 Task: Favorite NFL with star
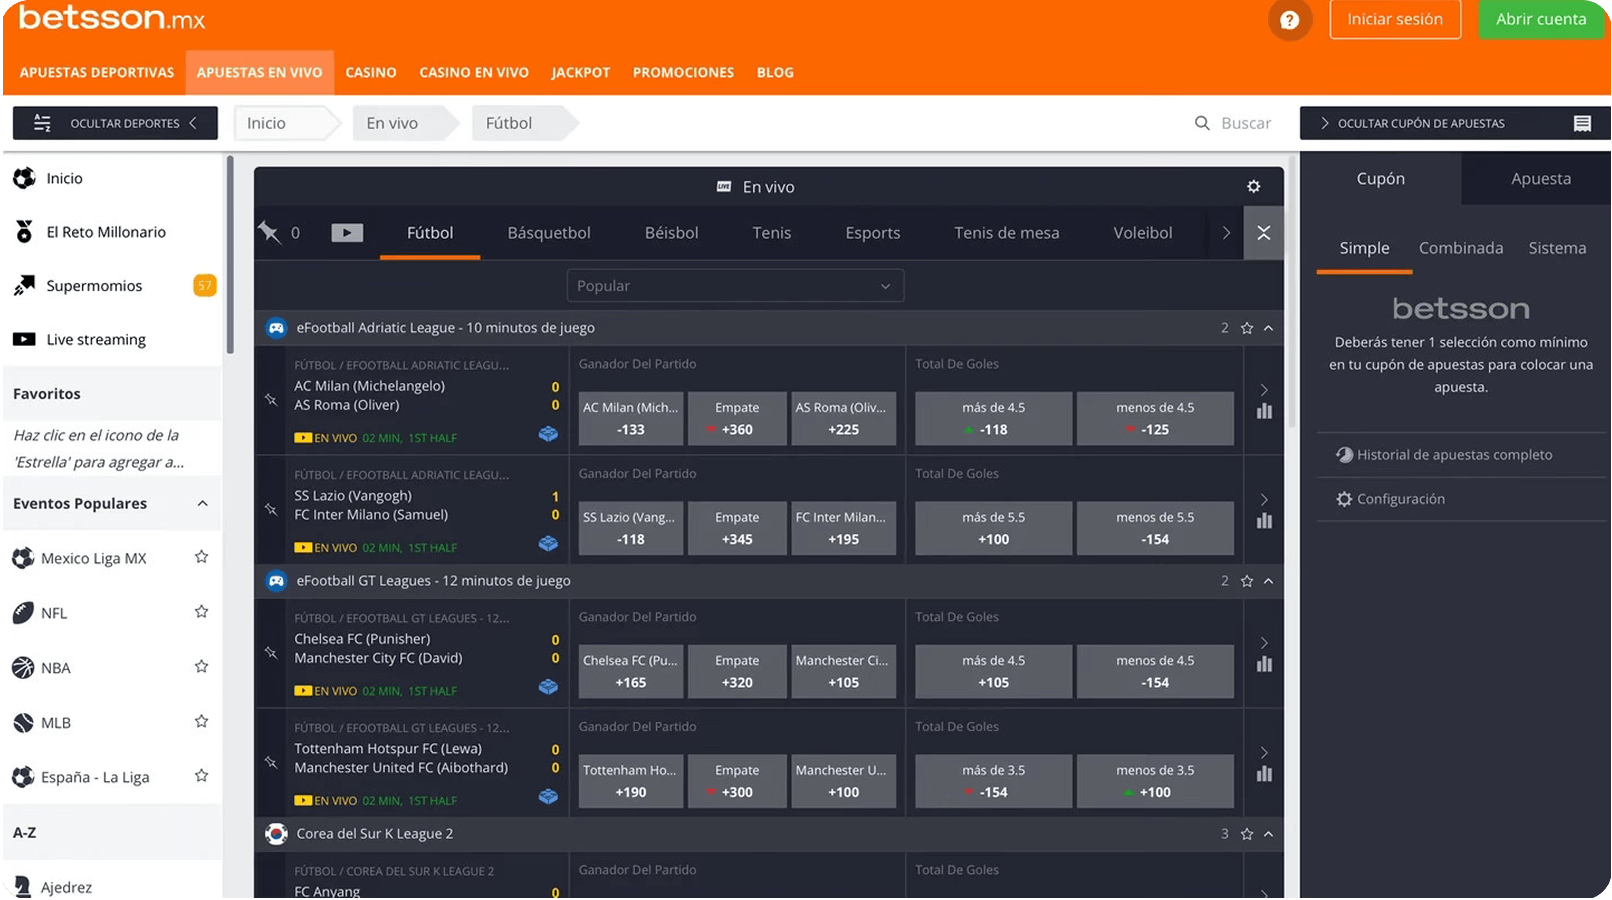201,612
